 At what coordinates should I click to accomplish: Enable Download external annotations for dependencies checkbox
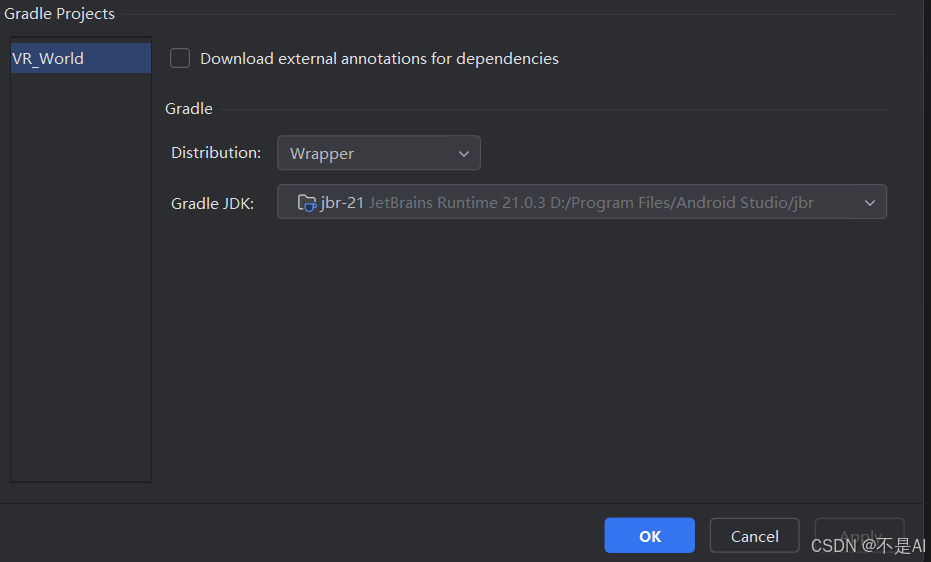click(x=180, y=58)
